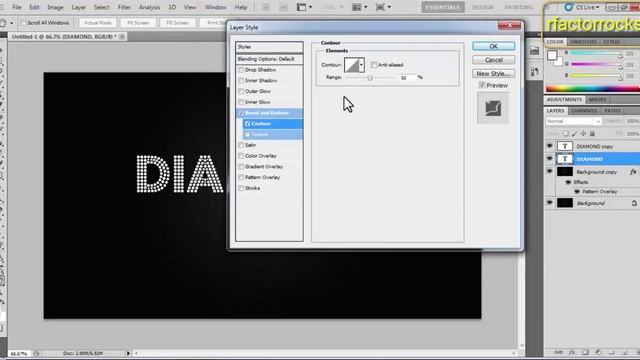Image resolution: width=640 pixels, height=360 pixels.
Task: Switch to the Channels tab
Action: coord(584,111)
